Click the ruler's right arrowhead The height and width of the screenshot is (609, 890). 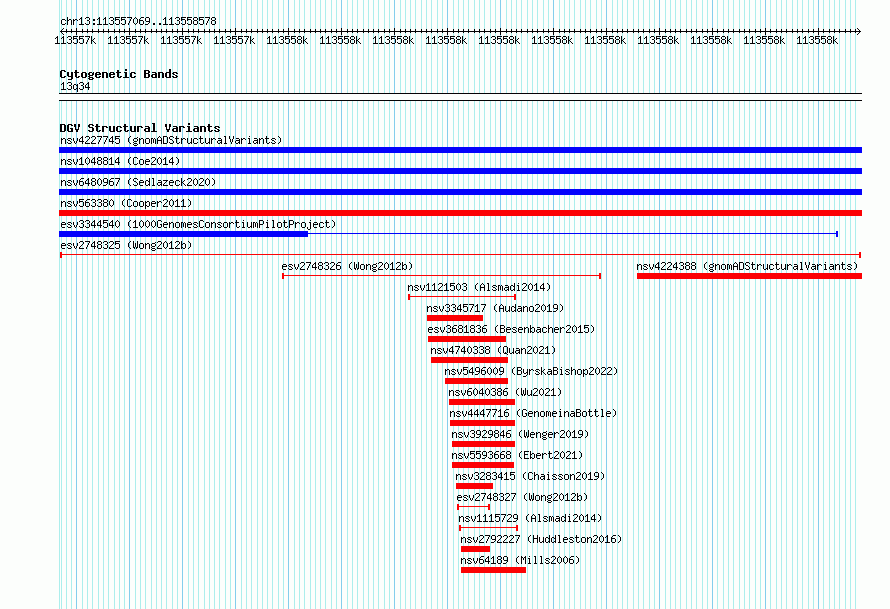858,31
